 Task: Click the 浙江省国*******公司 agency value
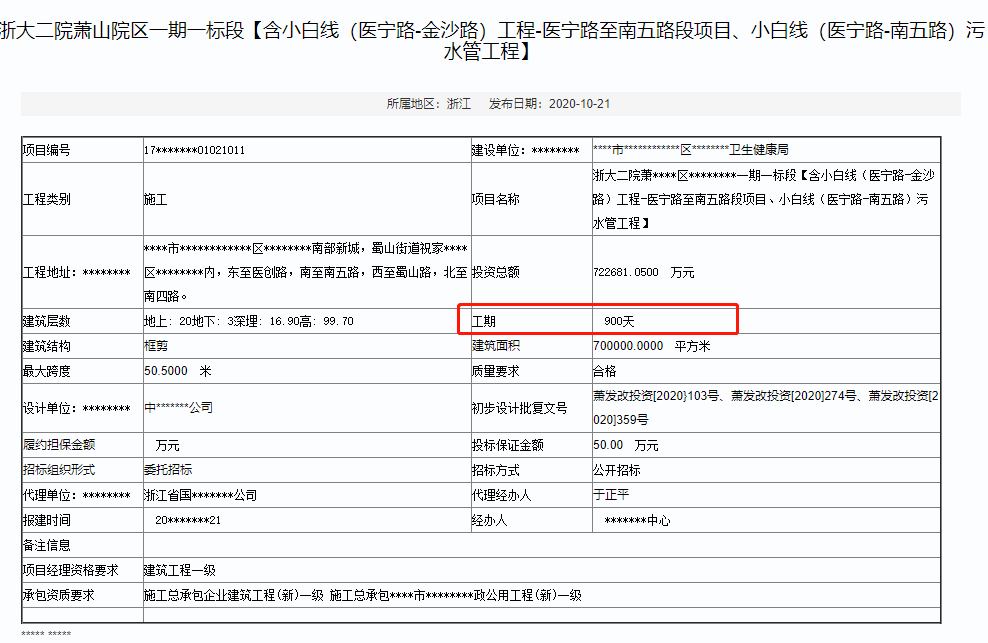click(200, 495)
